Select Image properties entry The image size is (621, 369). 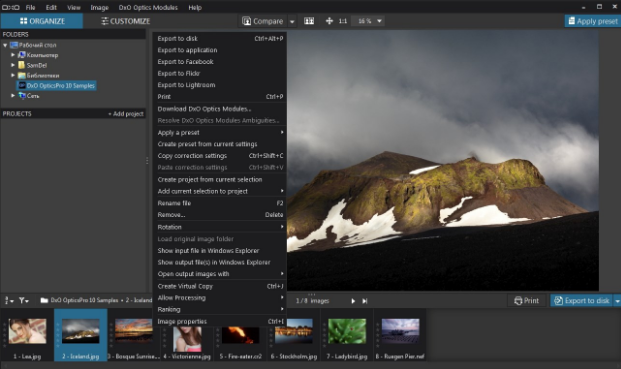click(220, 321)
